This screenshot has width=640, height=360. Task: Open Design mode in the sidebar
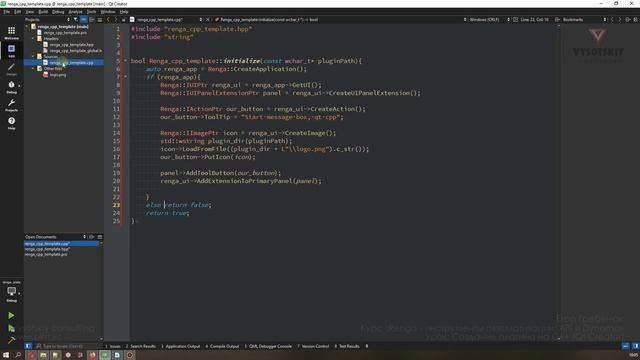(x=11, y=69)
